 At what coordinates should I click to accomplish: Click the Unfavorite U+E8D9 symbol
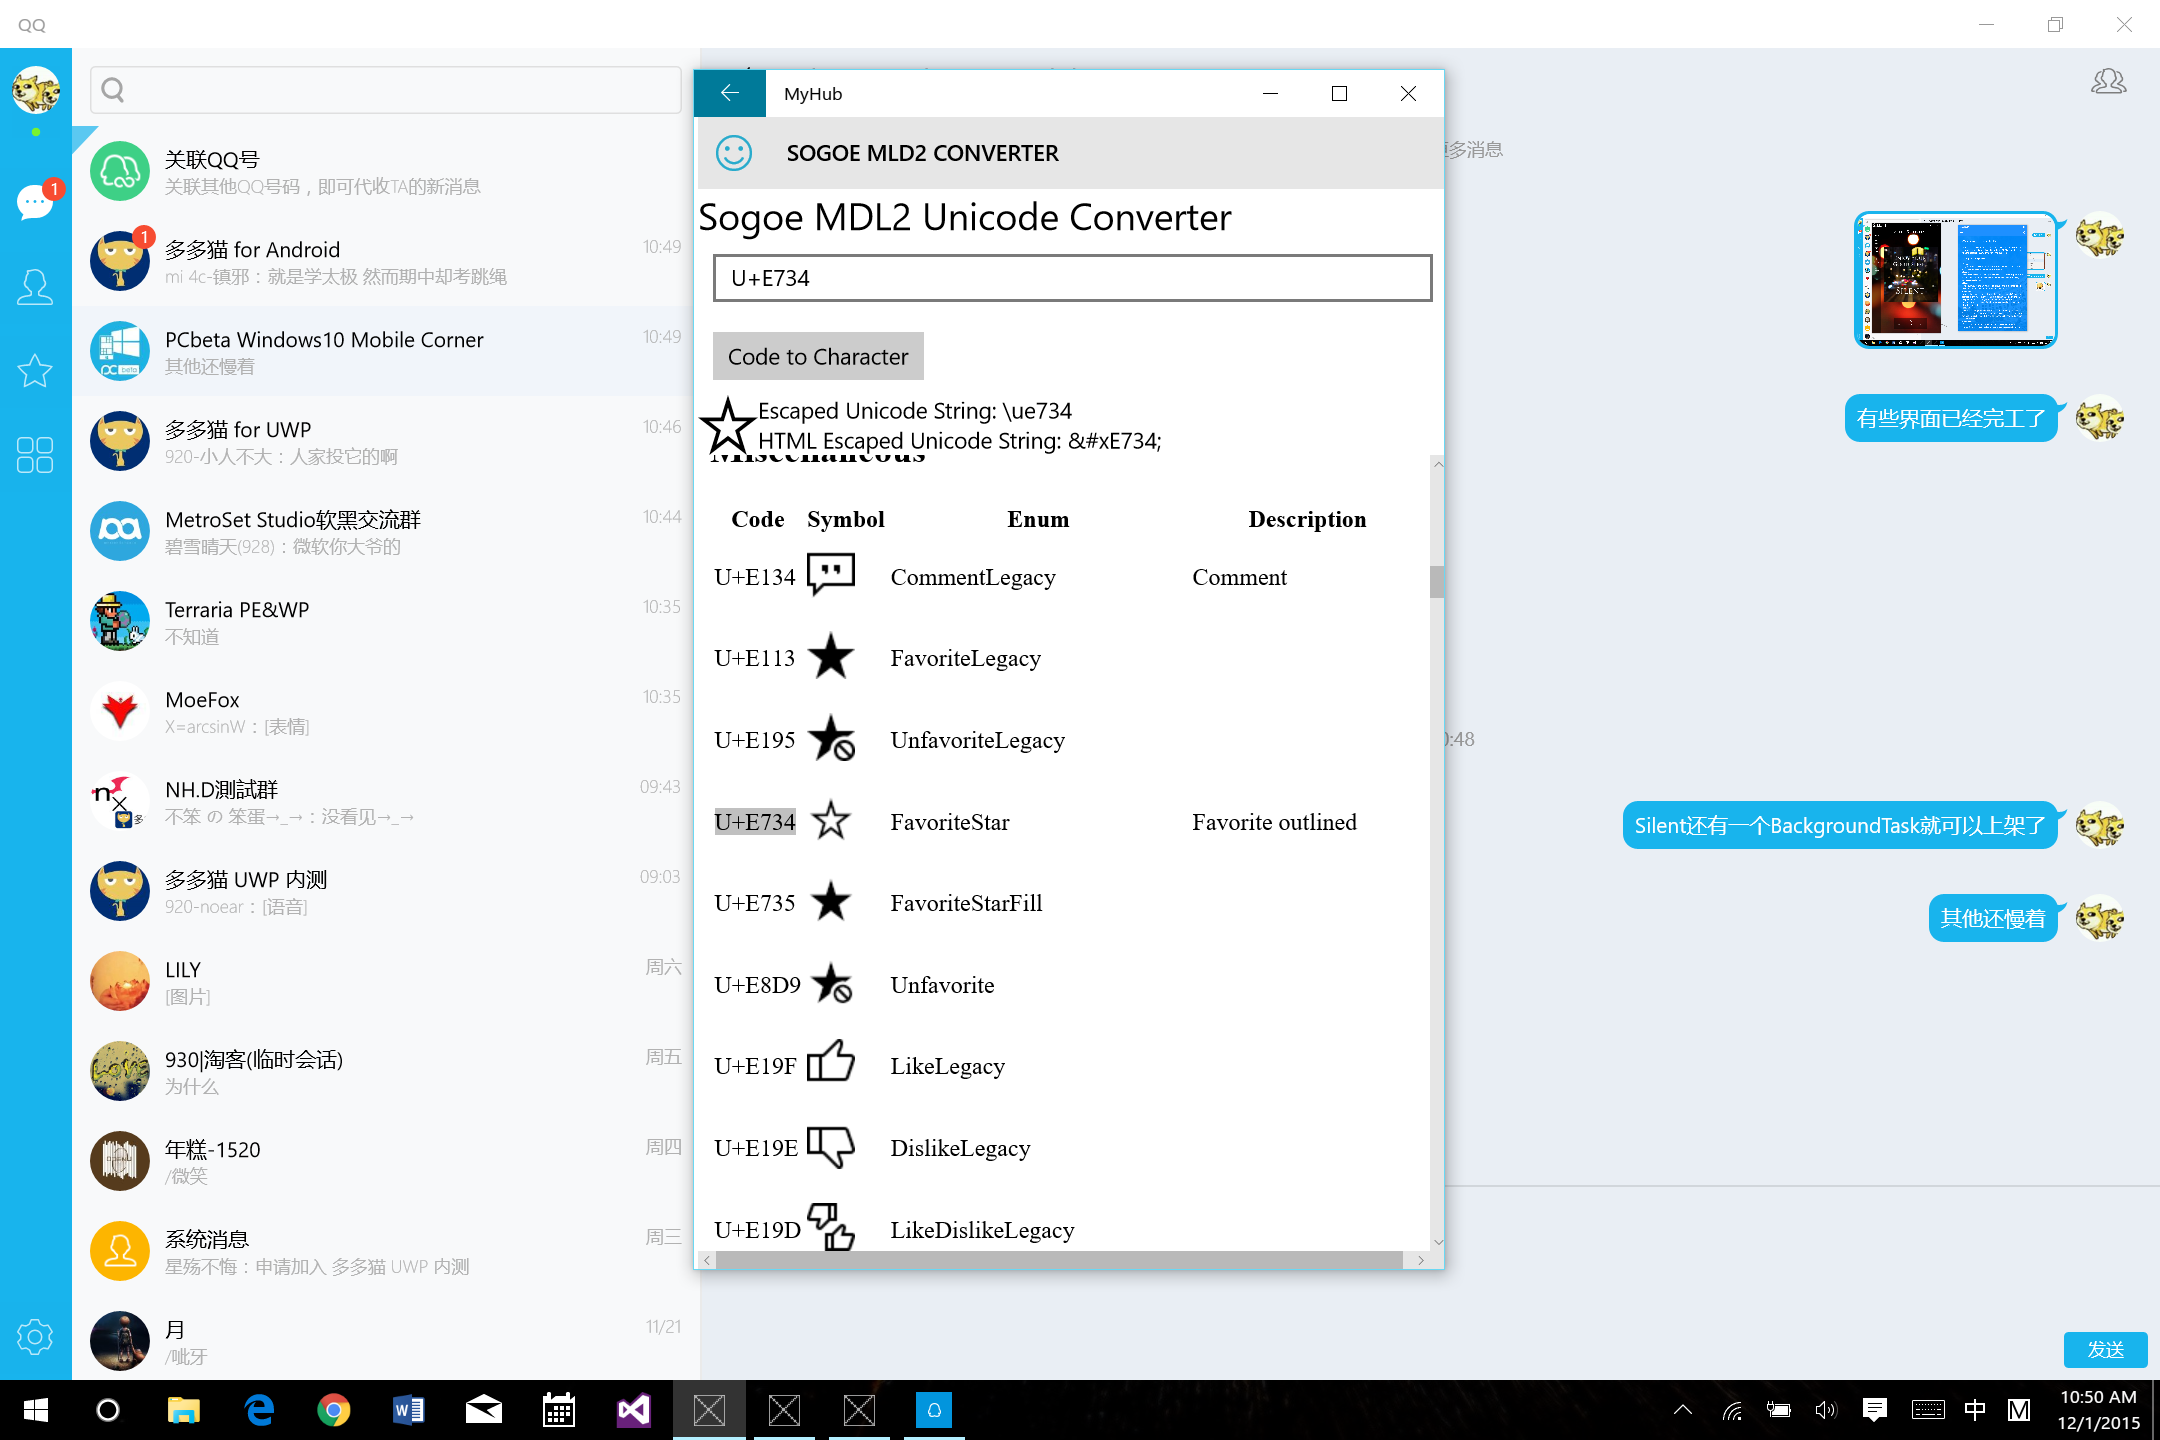831,984
